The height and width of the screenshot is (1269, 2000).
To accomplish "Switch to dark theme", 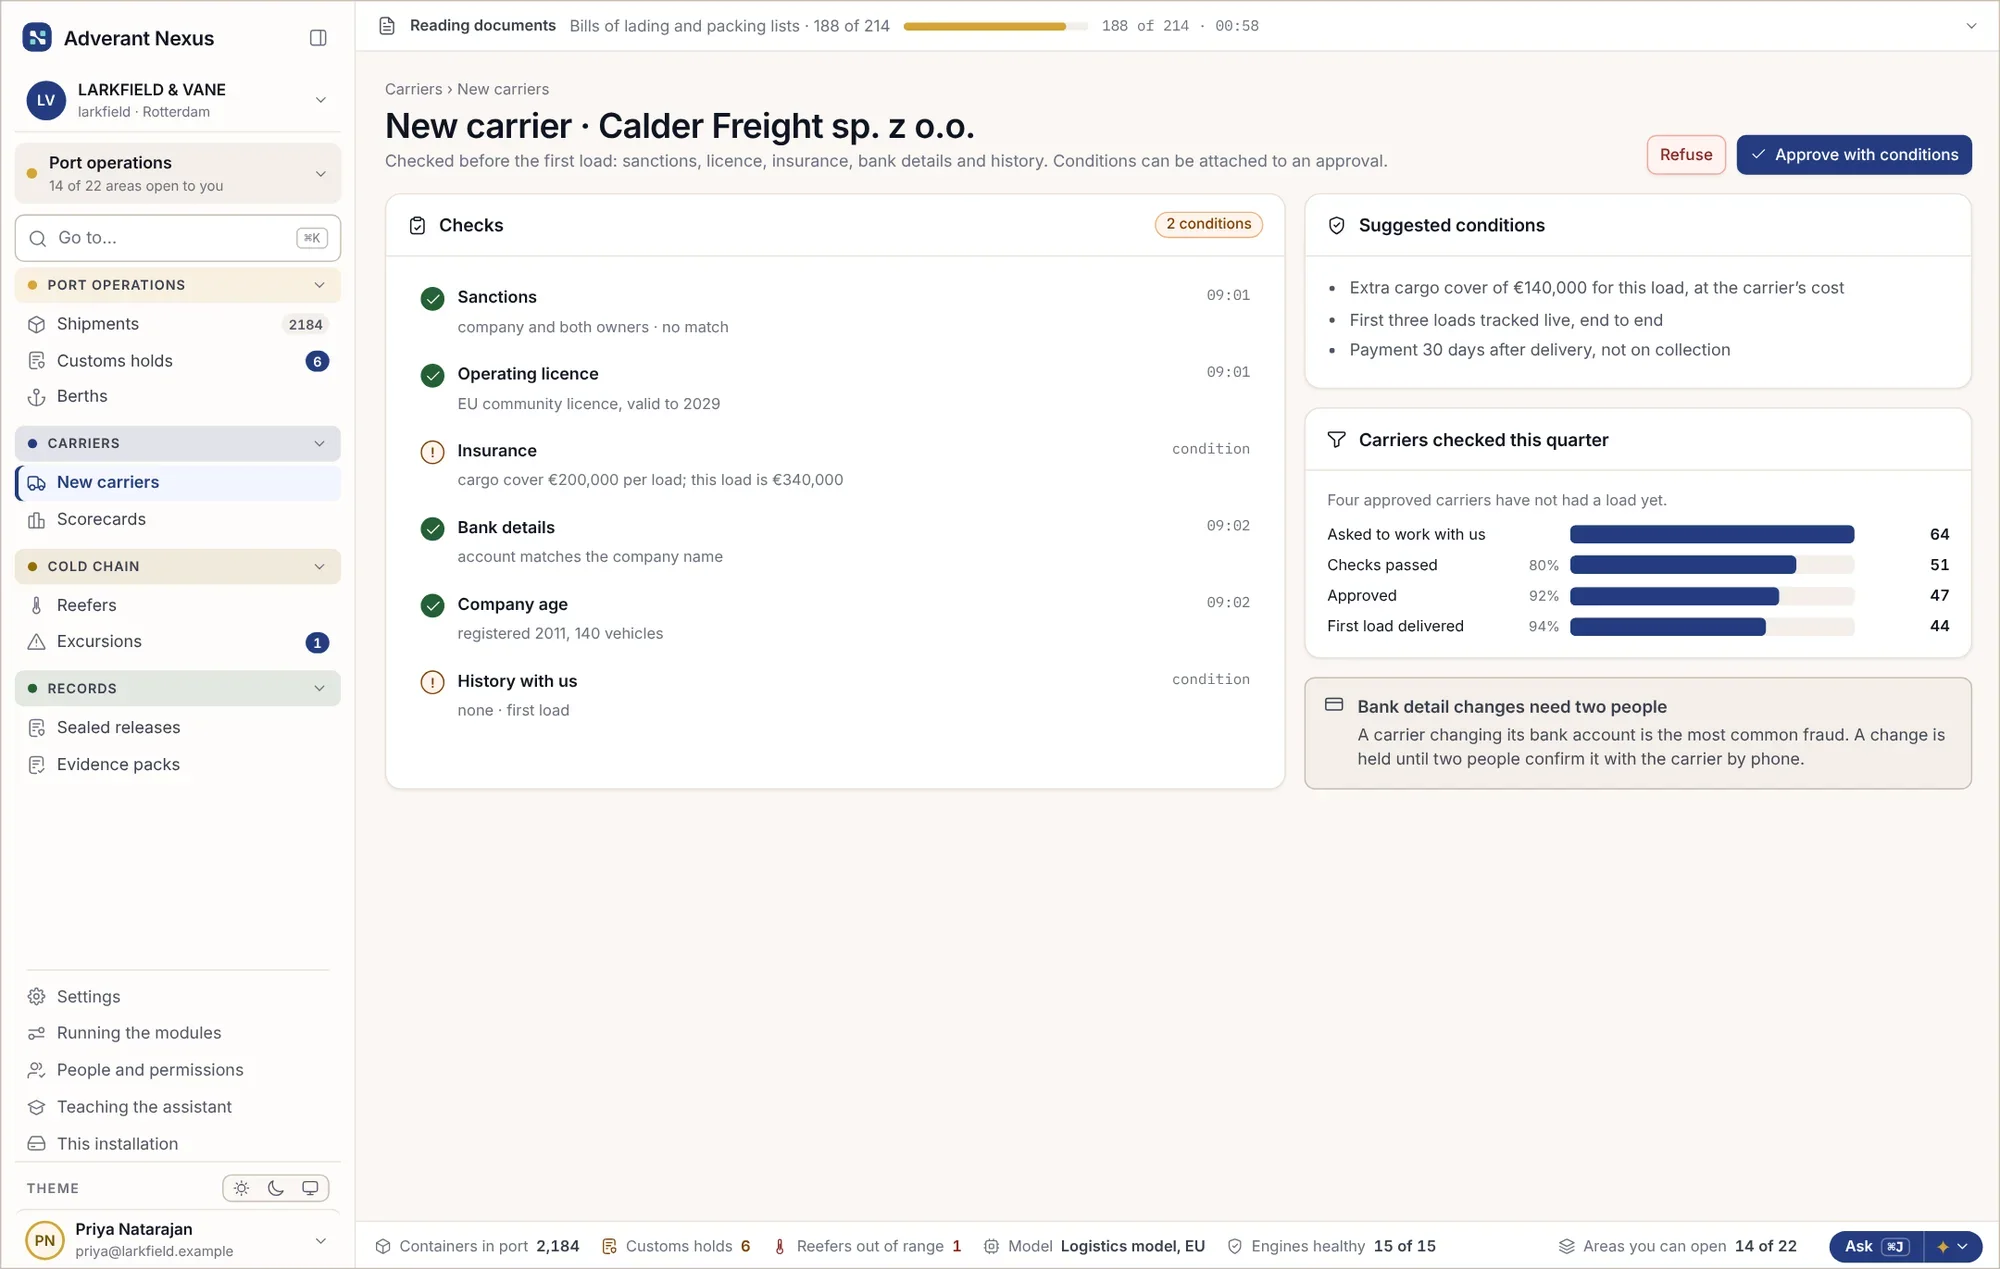I will tap(276, 1188).
